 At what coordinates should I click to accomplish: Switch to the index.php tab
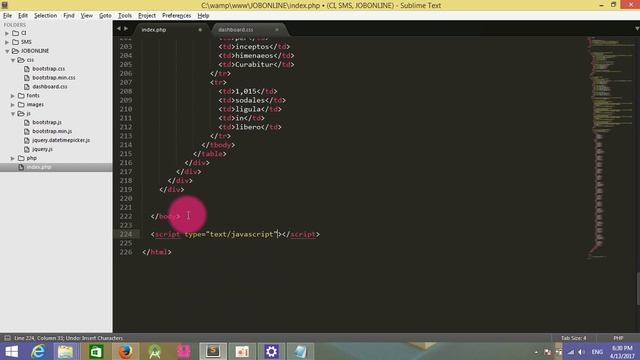(154, 30)
